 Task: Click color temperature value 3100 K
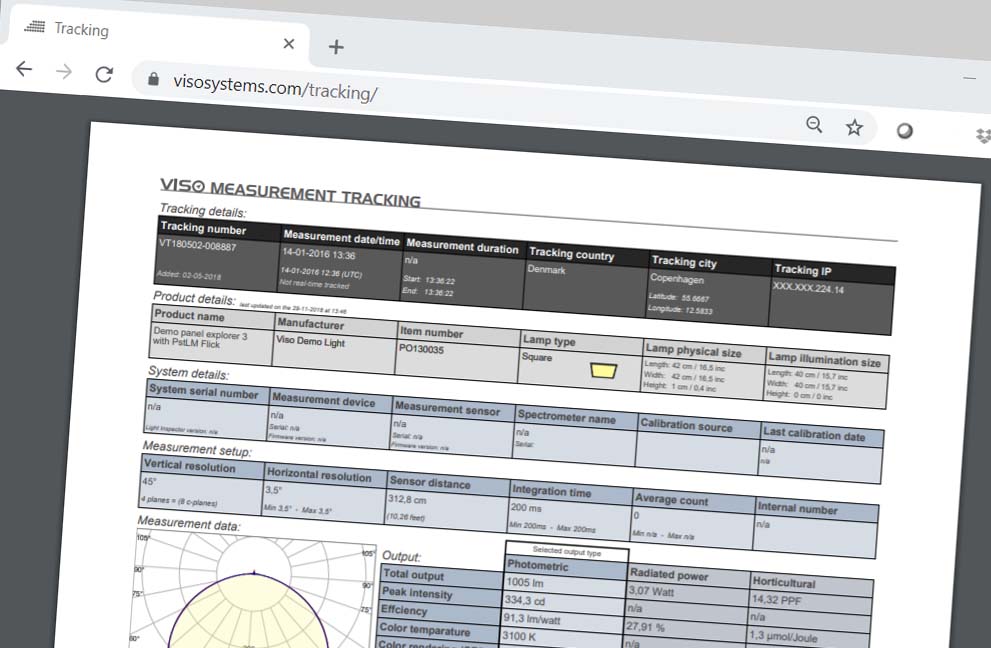click(519, 636)
